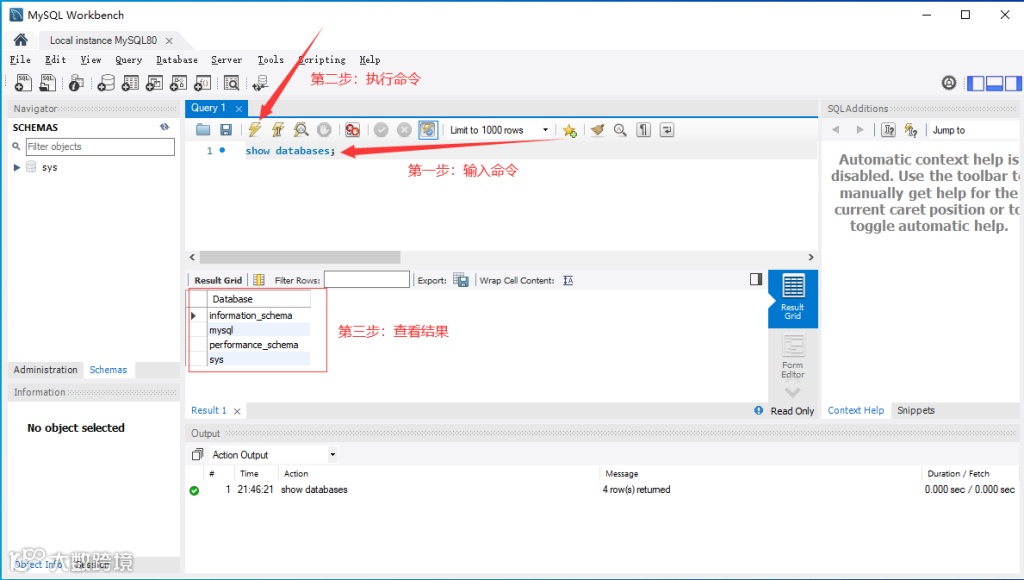The width and height of the screenshot is (1024, 580).
Task: Create a new table icon
Action: point(130,83)
